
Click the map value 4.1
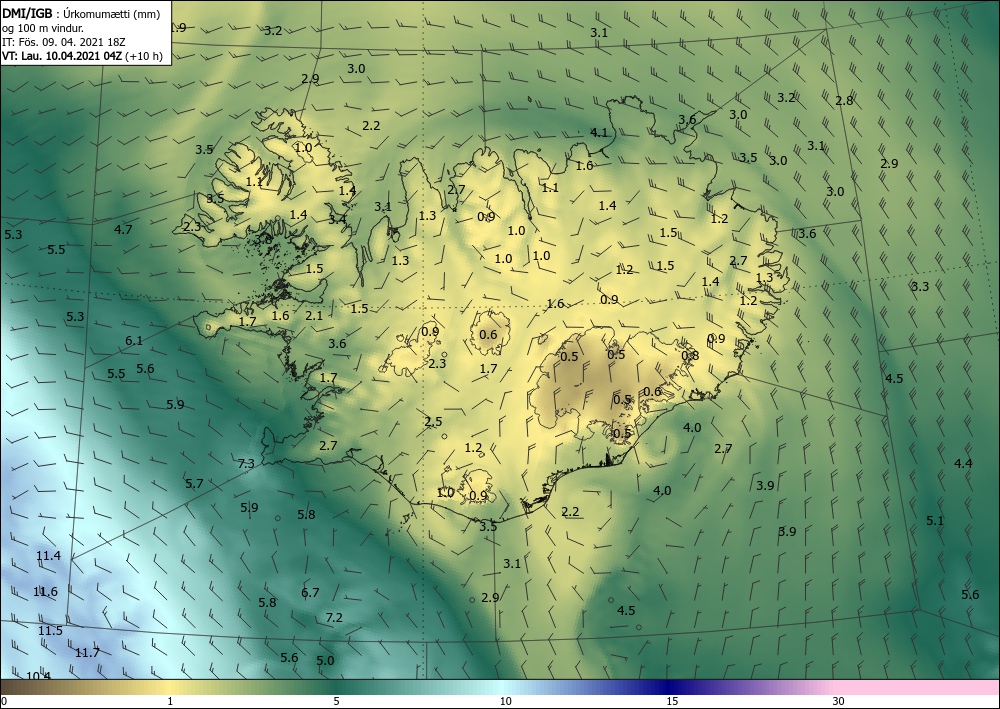[x=599, y=133]
